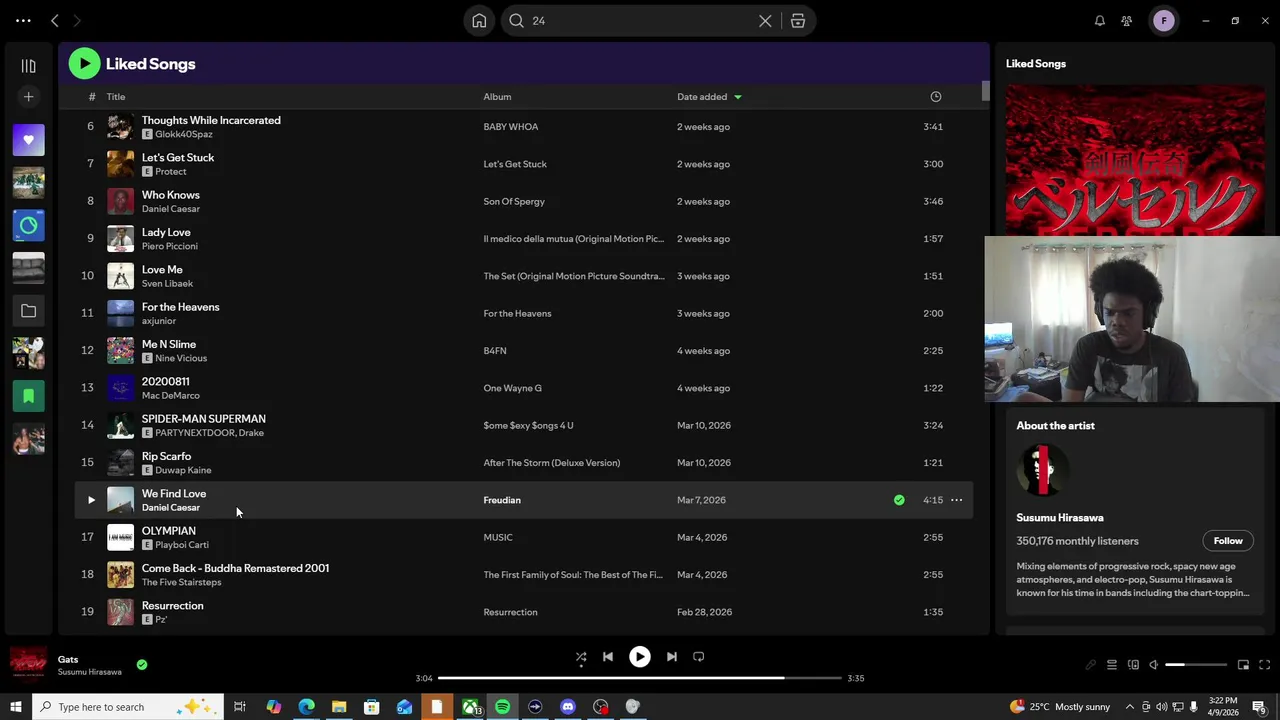Sort by the duration clock header
This screenshot has height=720, width=1280.
point(936,97)
